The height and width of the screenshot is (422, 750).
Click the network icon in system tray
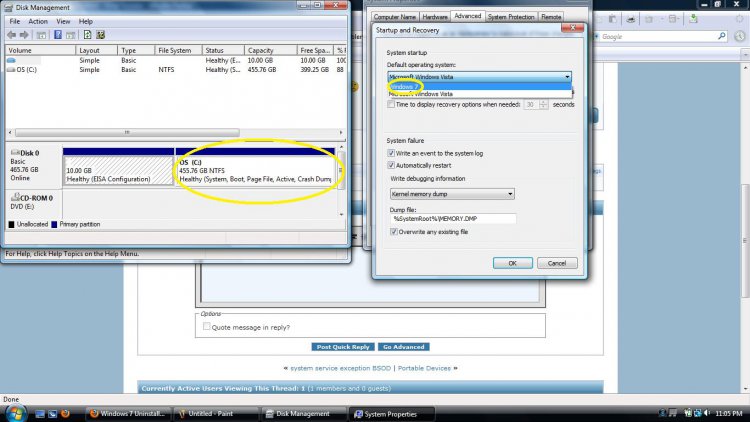pyautogui.click(x=698, y=413)
